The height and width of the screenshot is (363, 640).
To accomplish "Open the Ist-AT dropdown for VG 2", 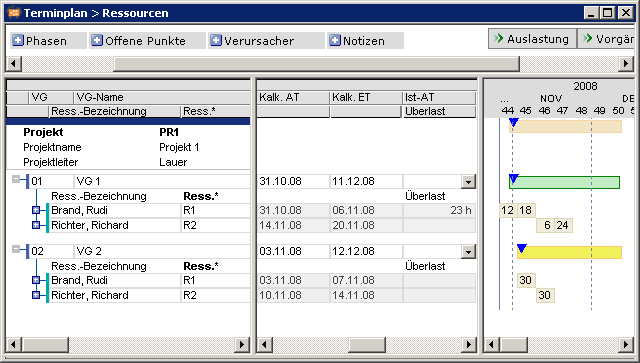I will point(468,252).
